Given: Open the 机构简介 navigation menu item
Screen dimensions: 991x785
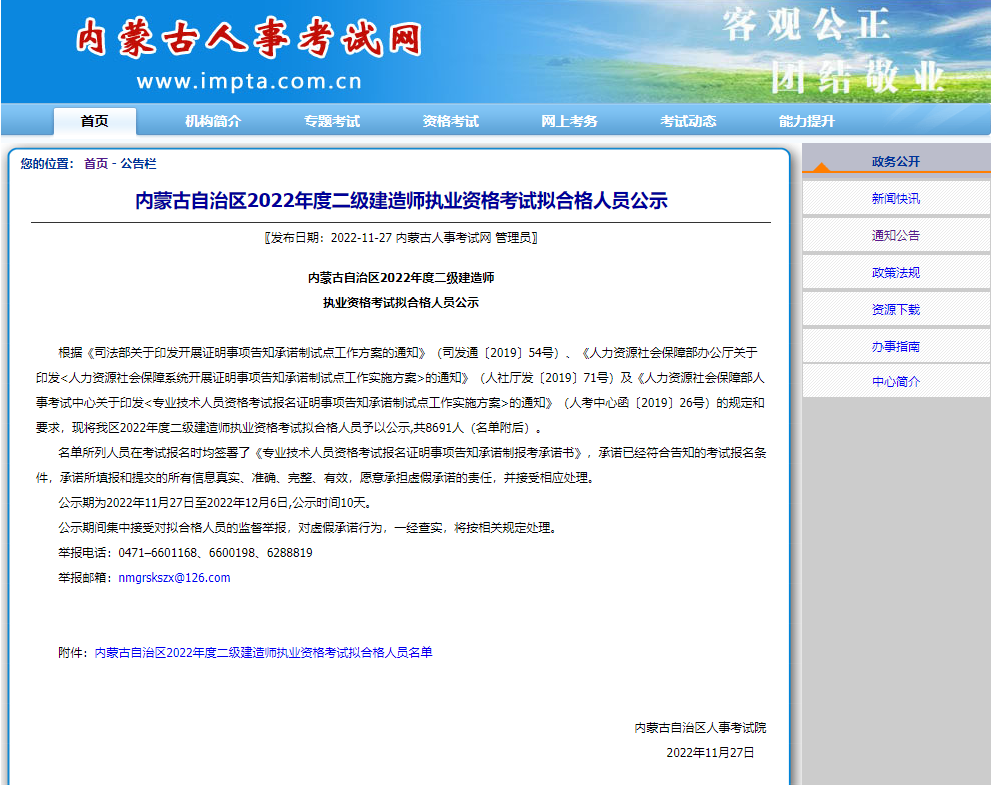Looking at the screenshot, I should tap(213, 121).
